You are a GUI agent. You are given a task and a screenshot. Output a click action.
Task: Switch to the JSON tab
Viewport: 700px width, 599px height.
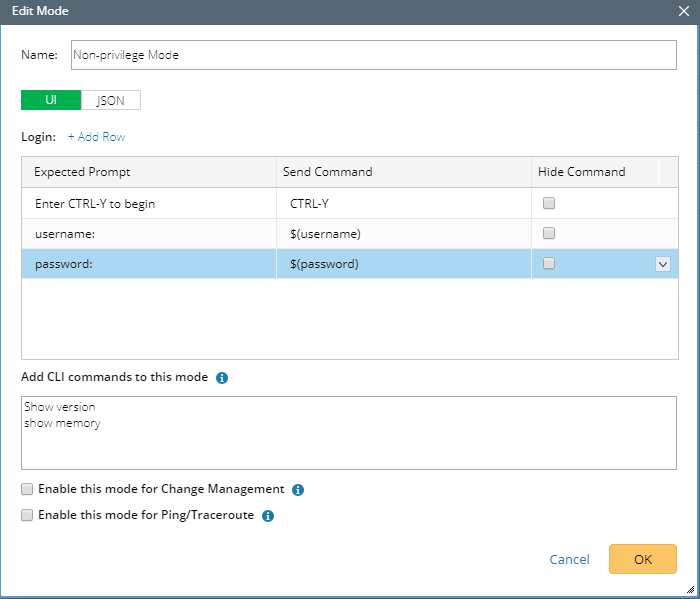111,100
